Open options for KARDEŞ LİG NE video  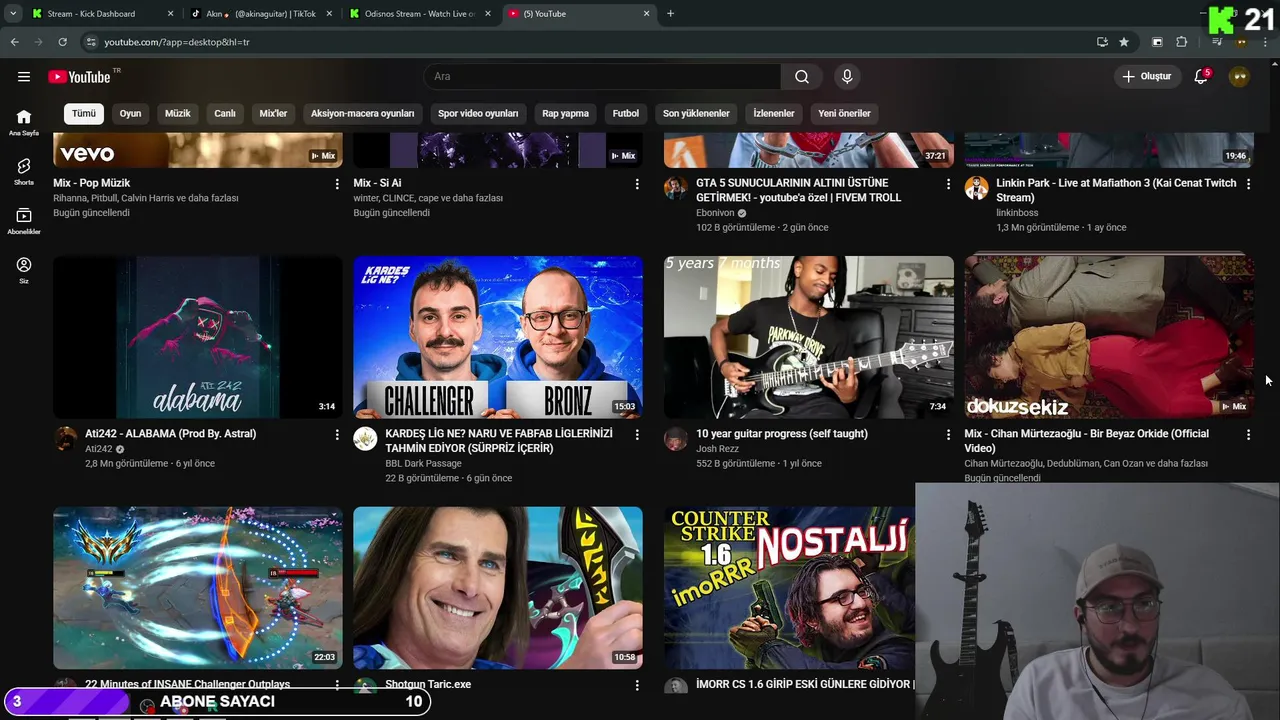click(637, 435)
